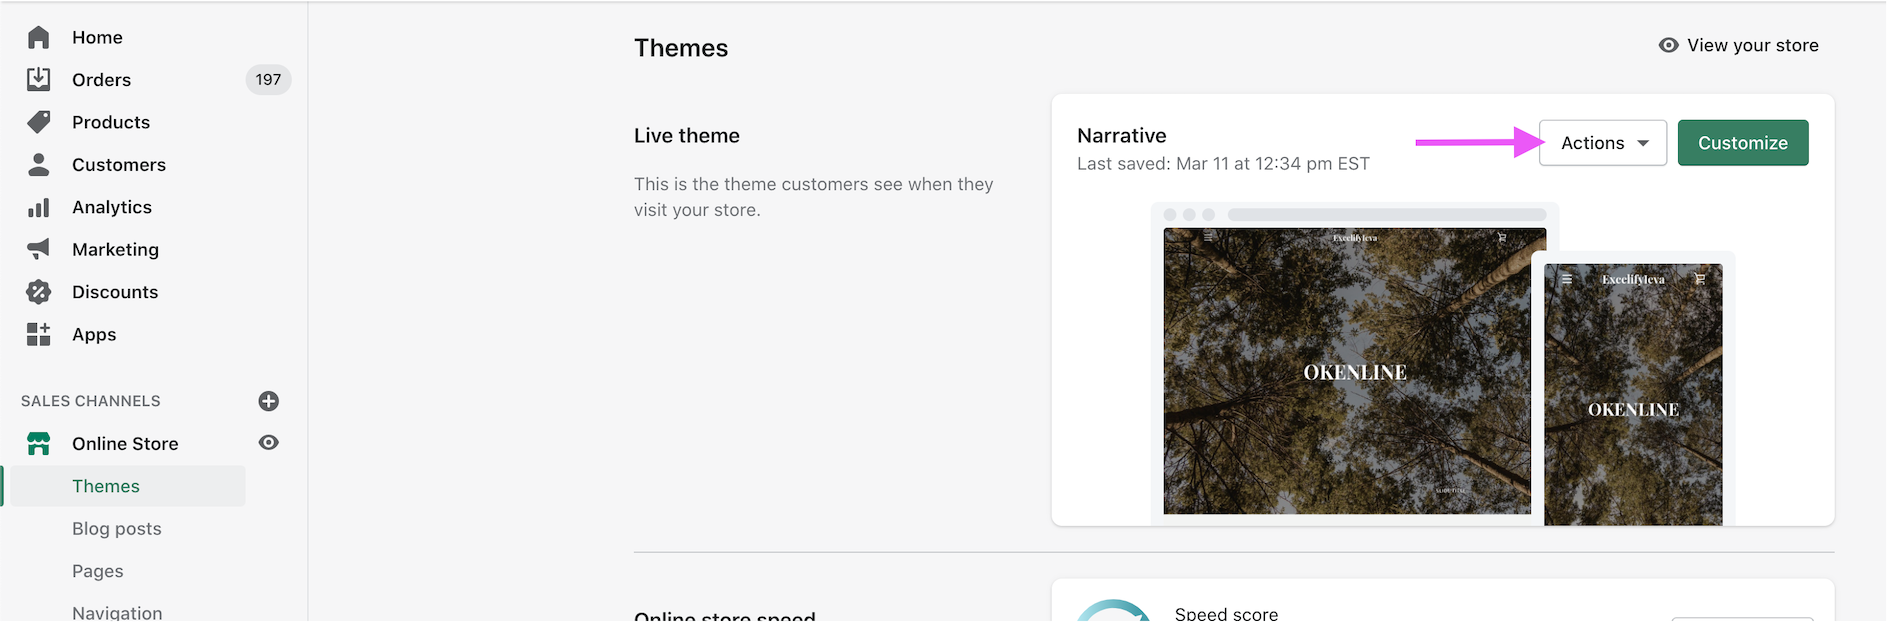Add a sales channel with plus icon
1890x630 pixels.
tap(268, 401)
